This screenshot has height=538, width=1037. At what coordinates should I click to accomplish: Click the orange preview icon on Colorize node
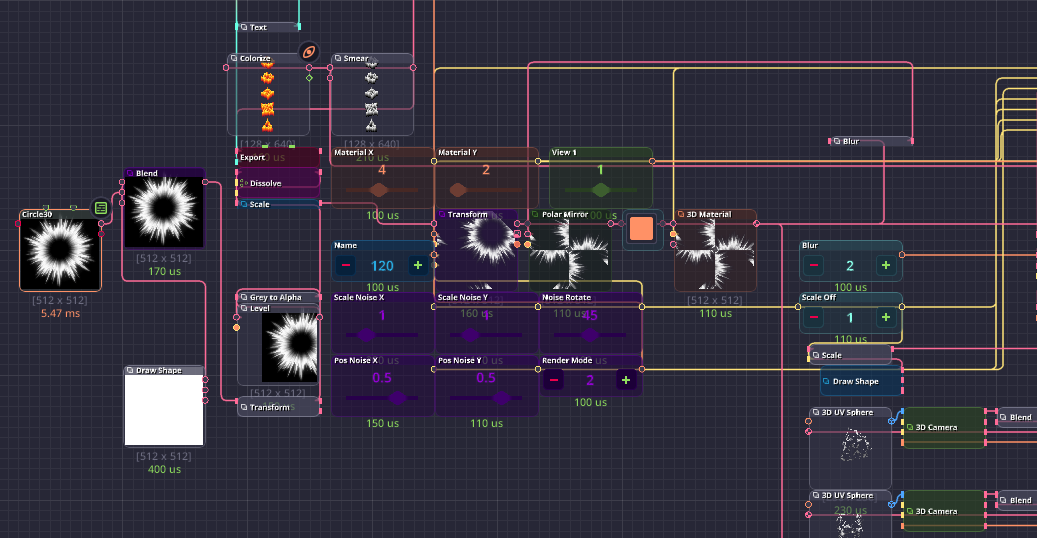(x=309, y=52)
